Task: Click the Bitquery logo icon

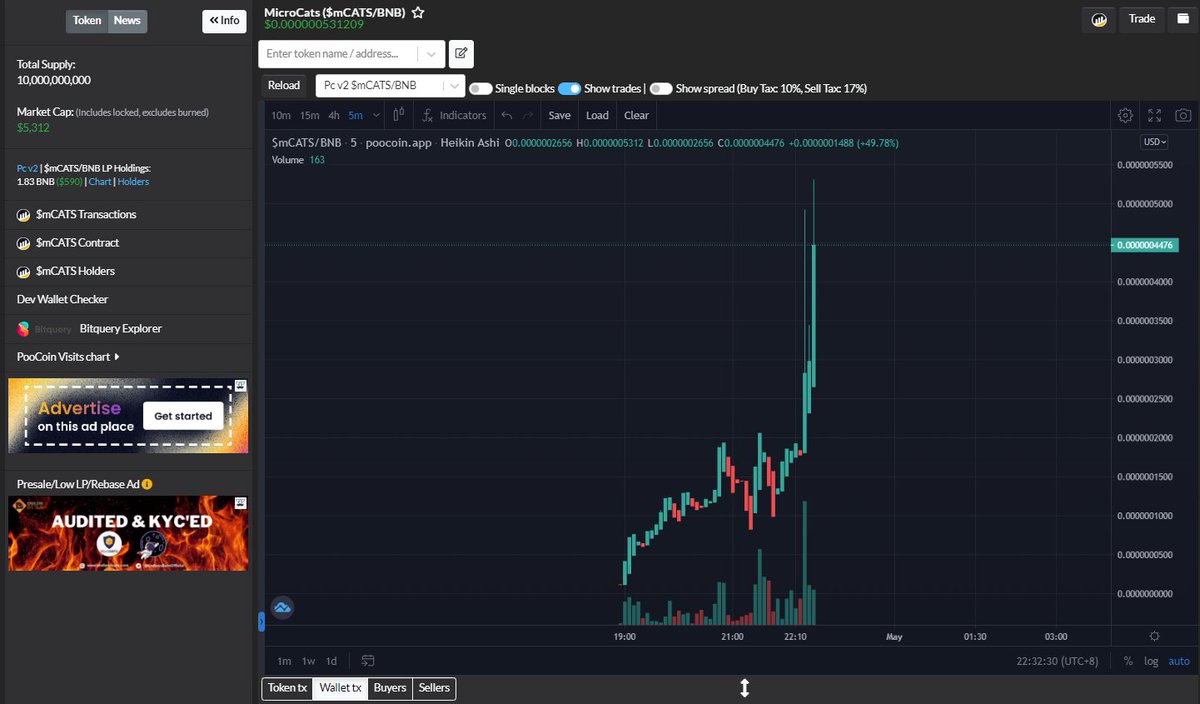Action: click(x=24, y=328)
